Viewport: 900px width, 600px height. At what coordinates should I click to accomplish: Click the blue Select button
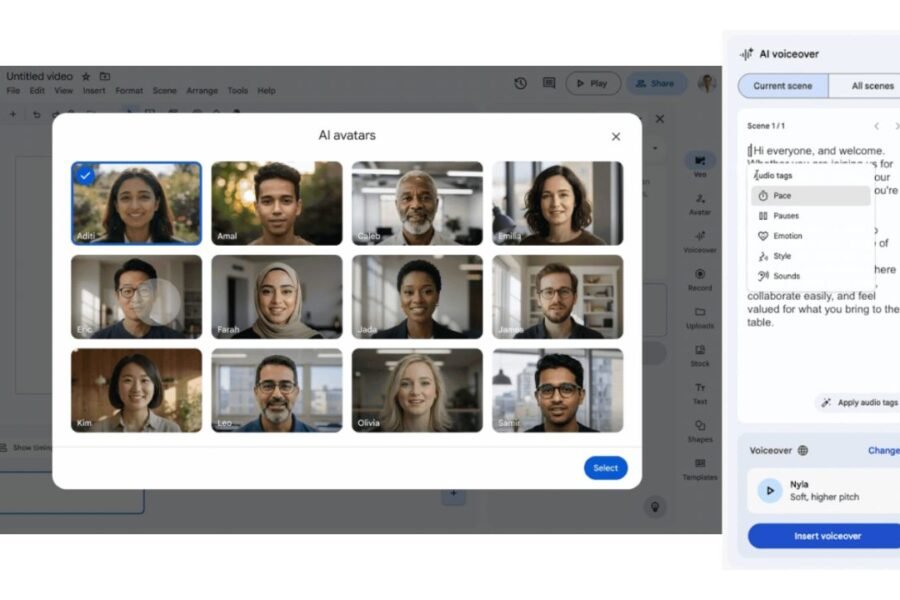tap(606, 468)
